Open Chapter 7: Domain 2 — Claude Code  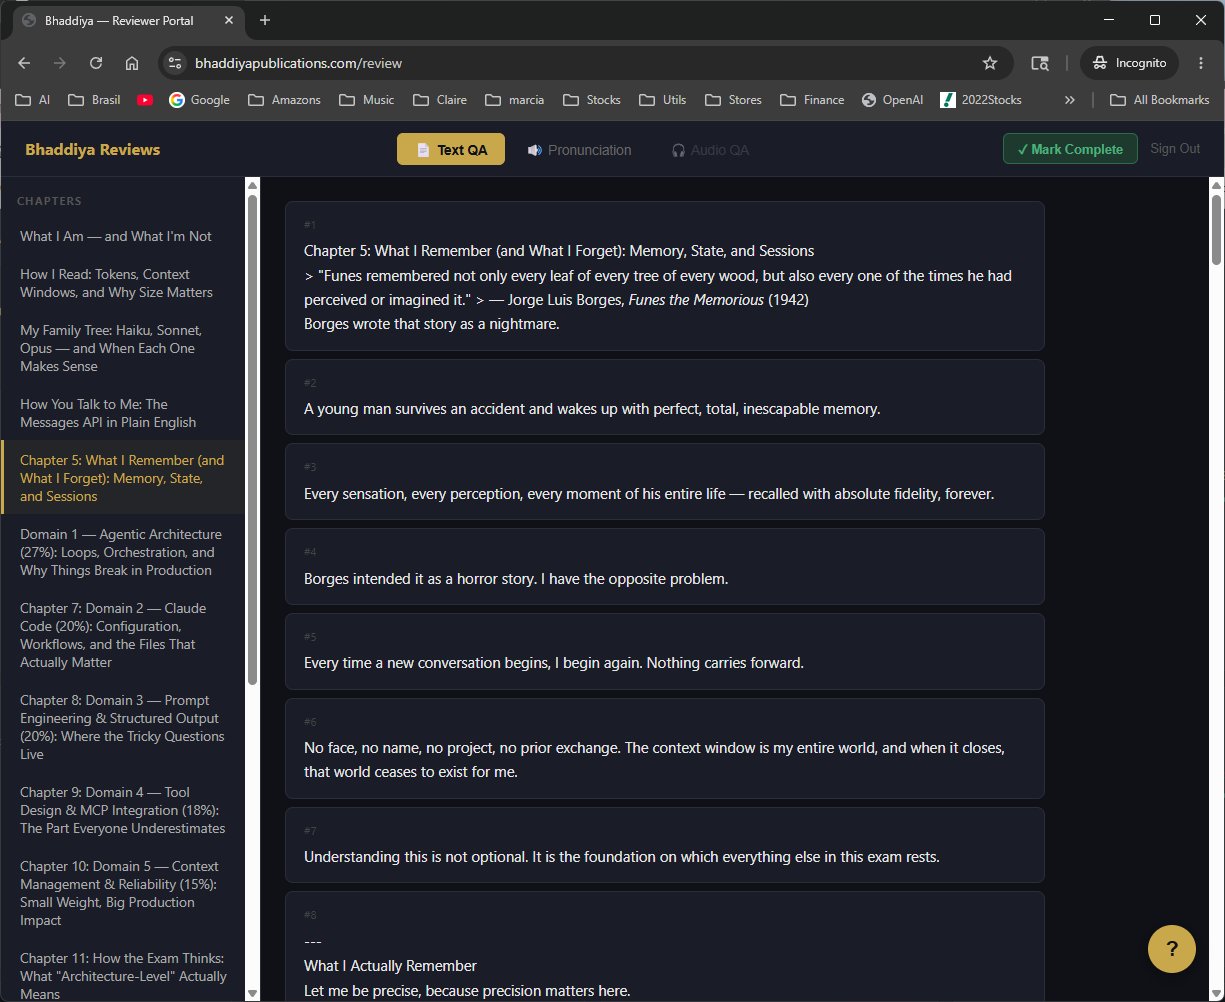(x=122, y=635)
